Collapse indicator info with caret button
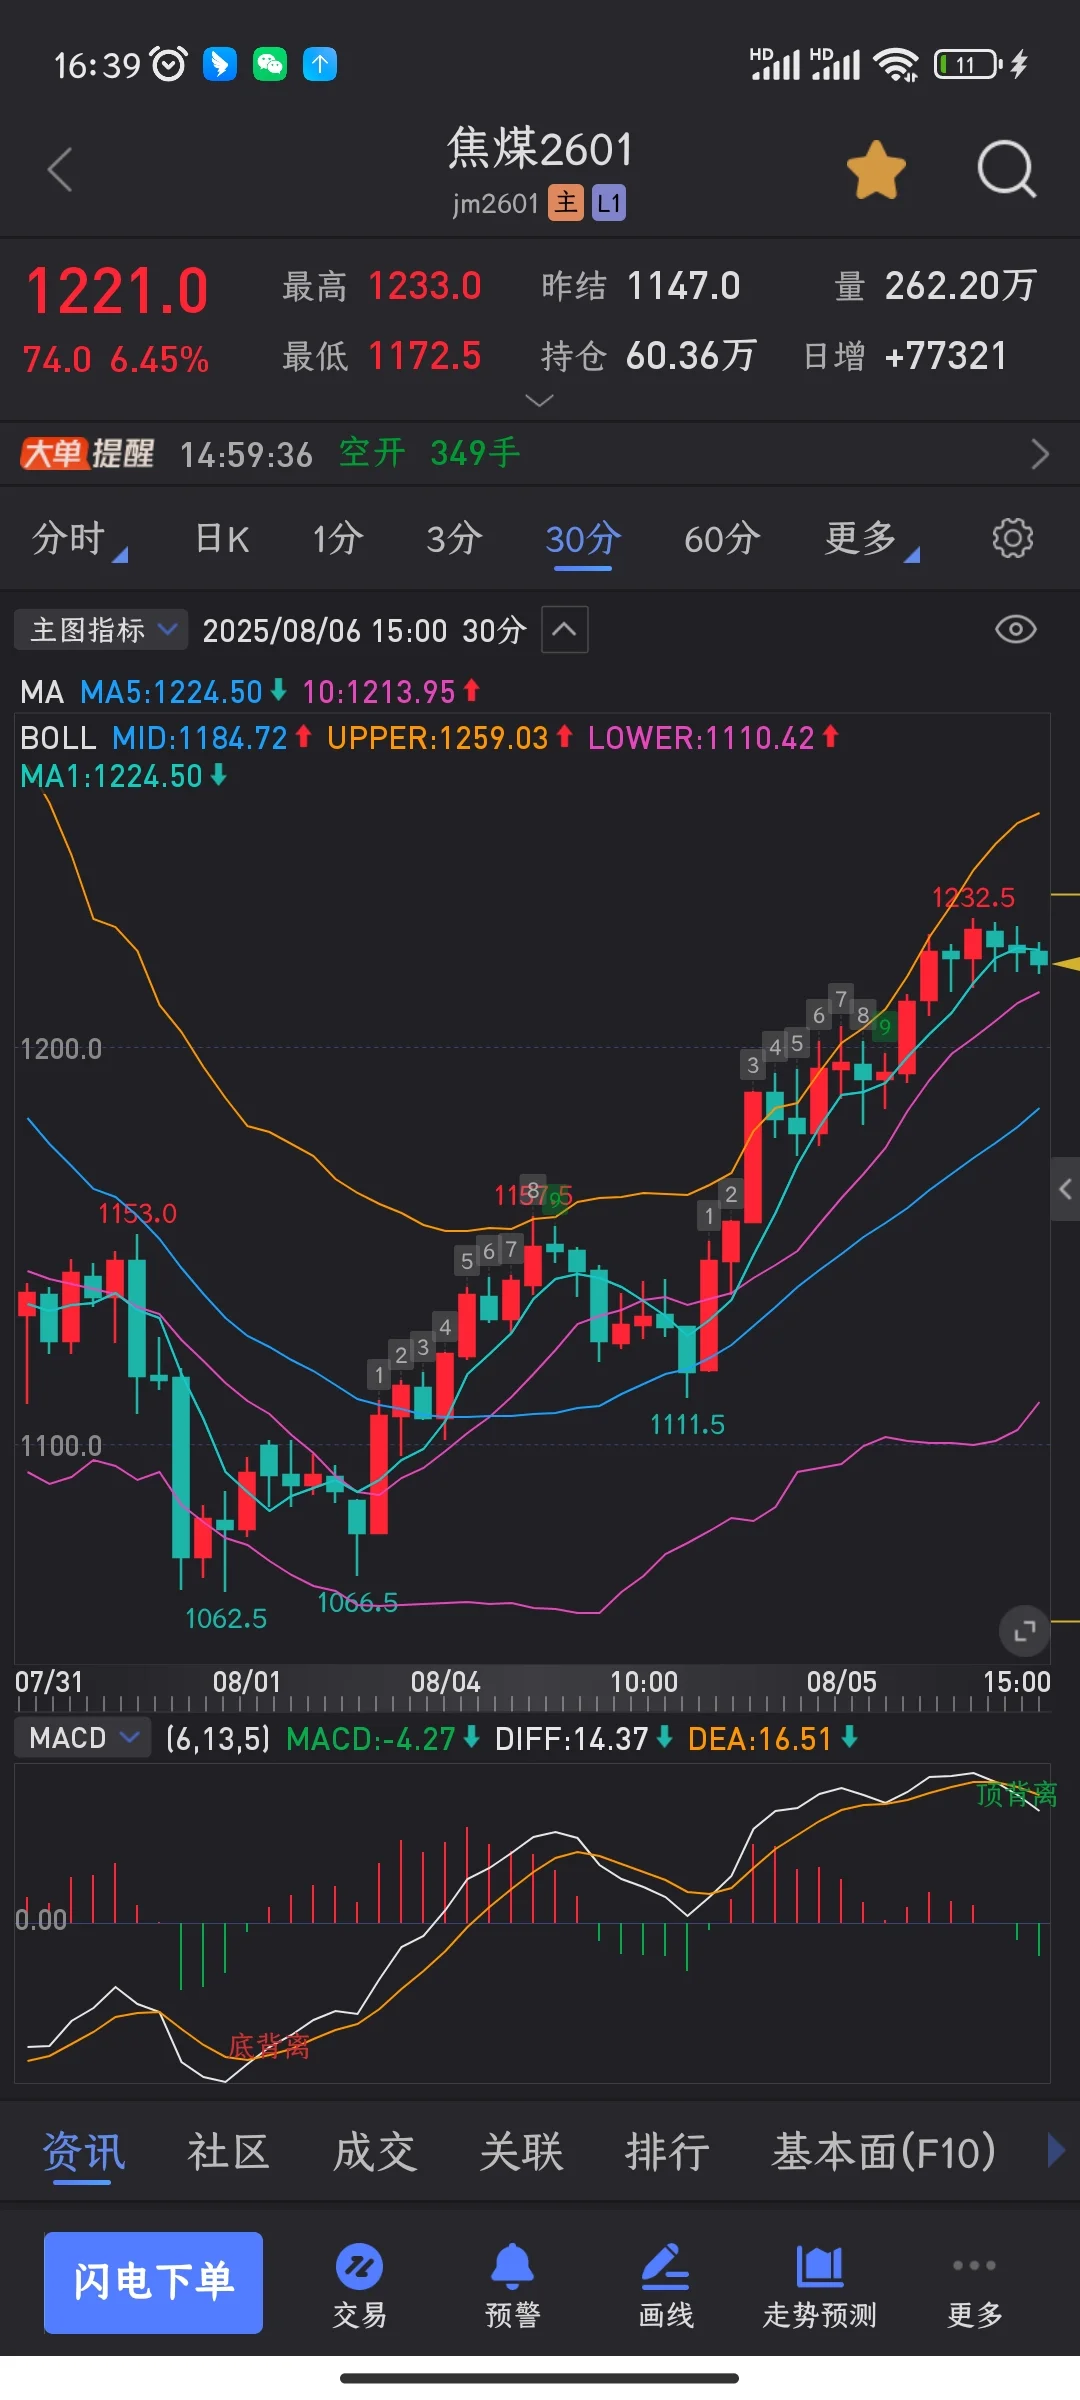Image resolution: width=1080 pixels, height=2400 pixels. pos(565,630)
